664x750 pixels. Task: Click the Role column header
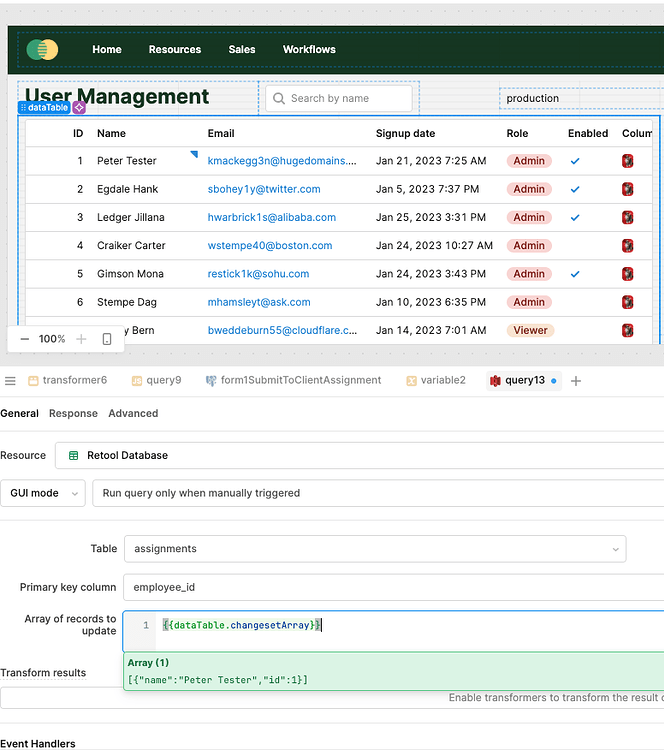[x=517, y=133]
